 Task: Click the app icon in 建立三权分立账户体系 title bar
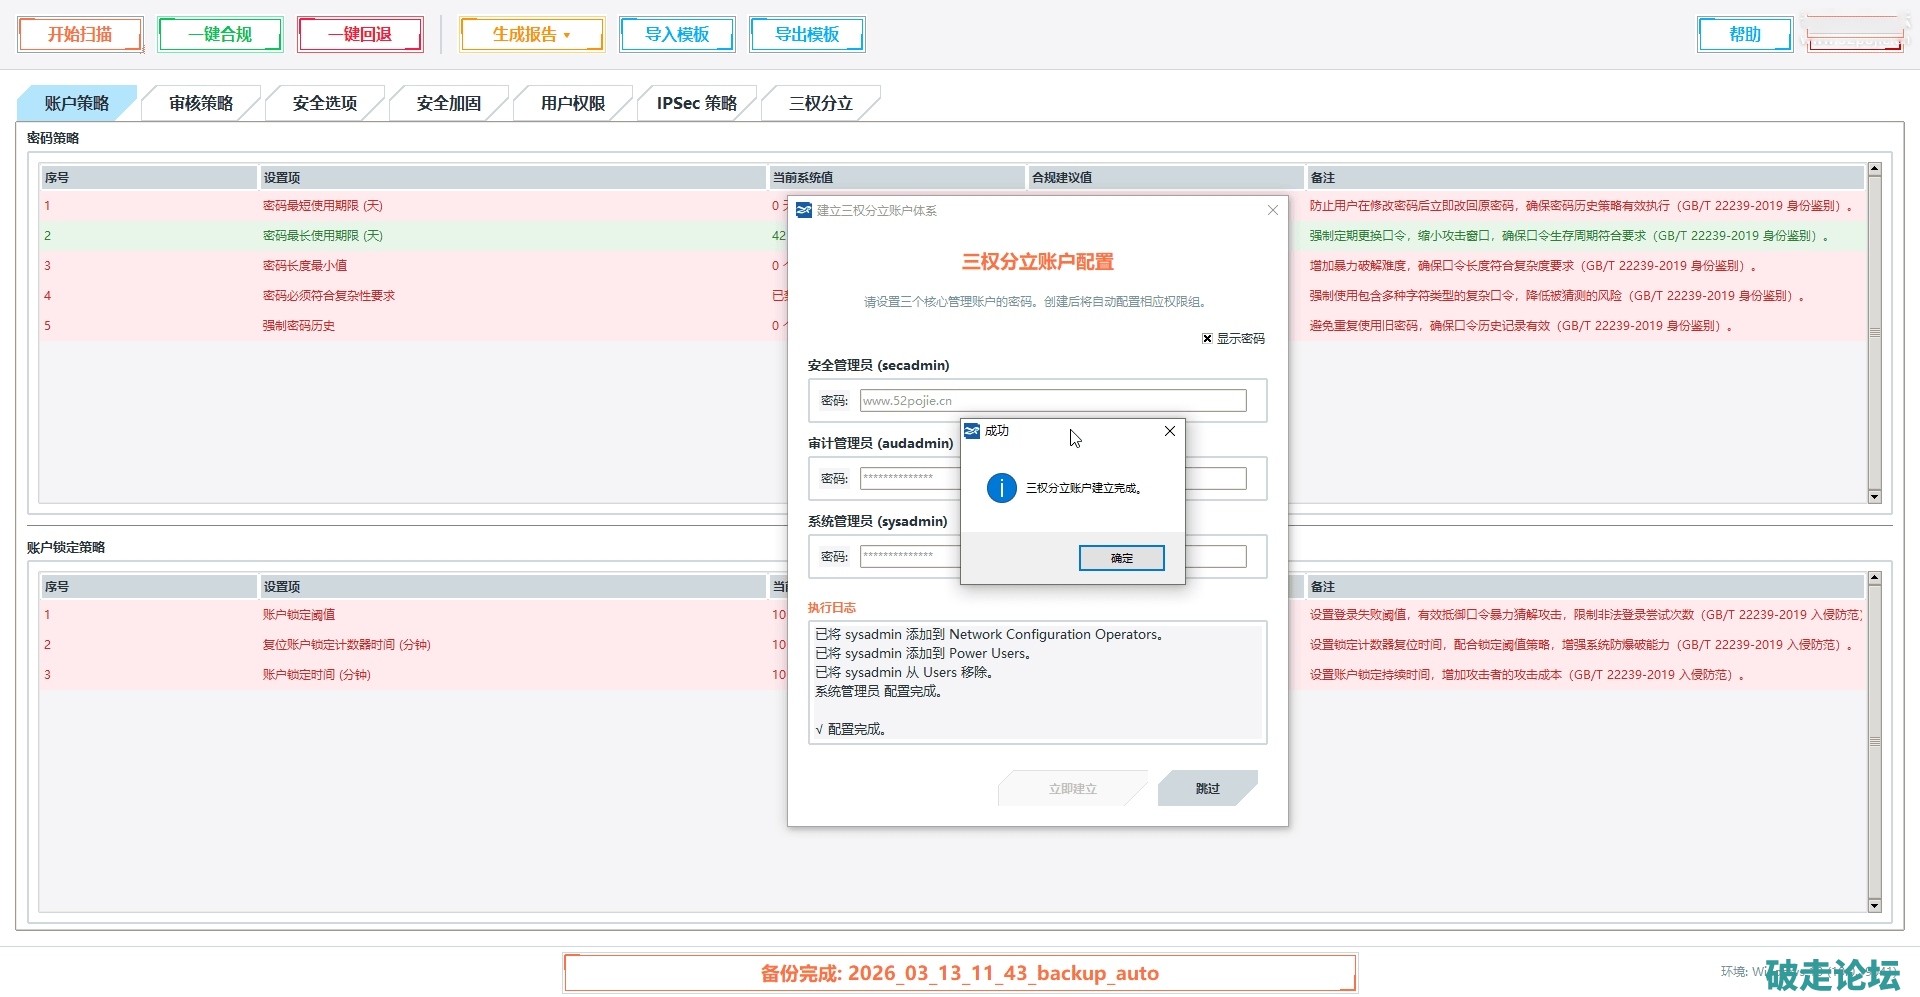(x=803, y=210)
